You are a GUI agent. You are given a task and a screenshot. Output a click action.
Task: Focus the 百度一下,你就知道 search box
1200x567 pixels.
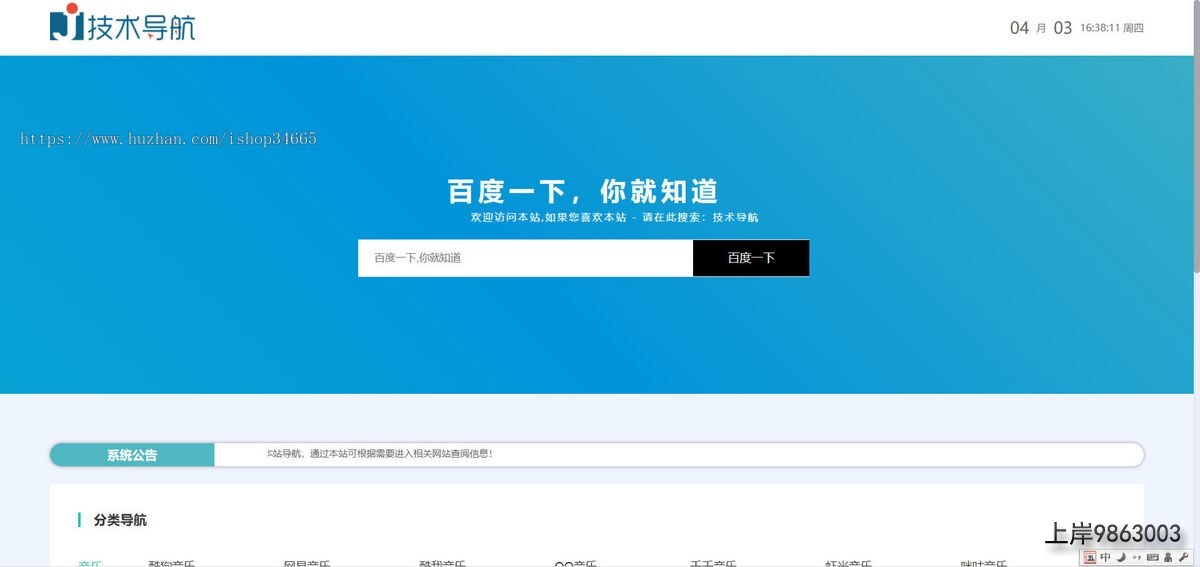tap(525, 258)
